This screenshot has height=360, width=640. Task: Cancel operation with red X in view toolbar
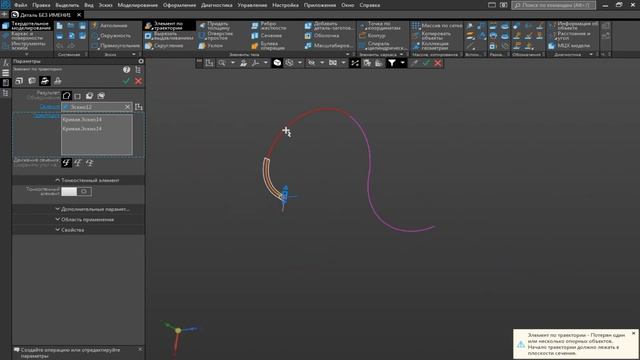click(x=438, y=63)
